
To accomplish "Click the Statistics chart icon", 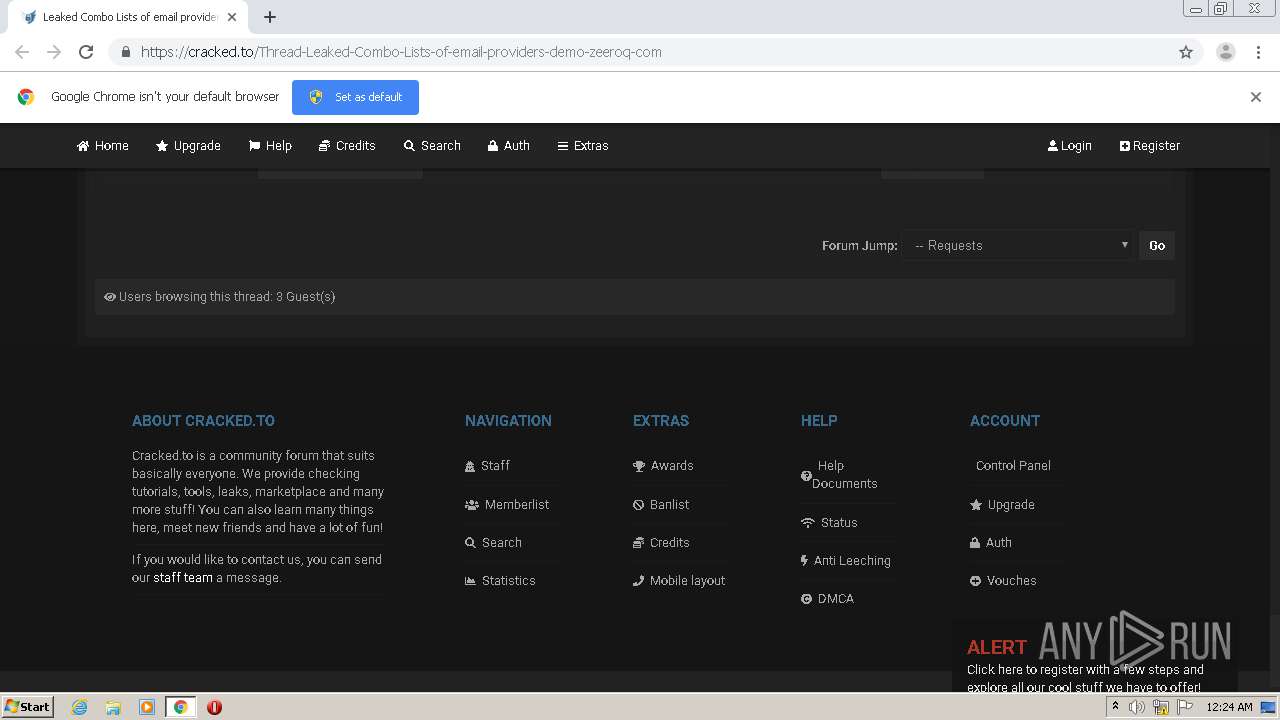I will point(470,581).
